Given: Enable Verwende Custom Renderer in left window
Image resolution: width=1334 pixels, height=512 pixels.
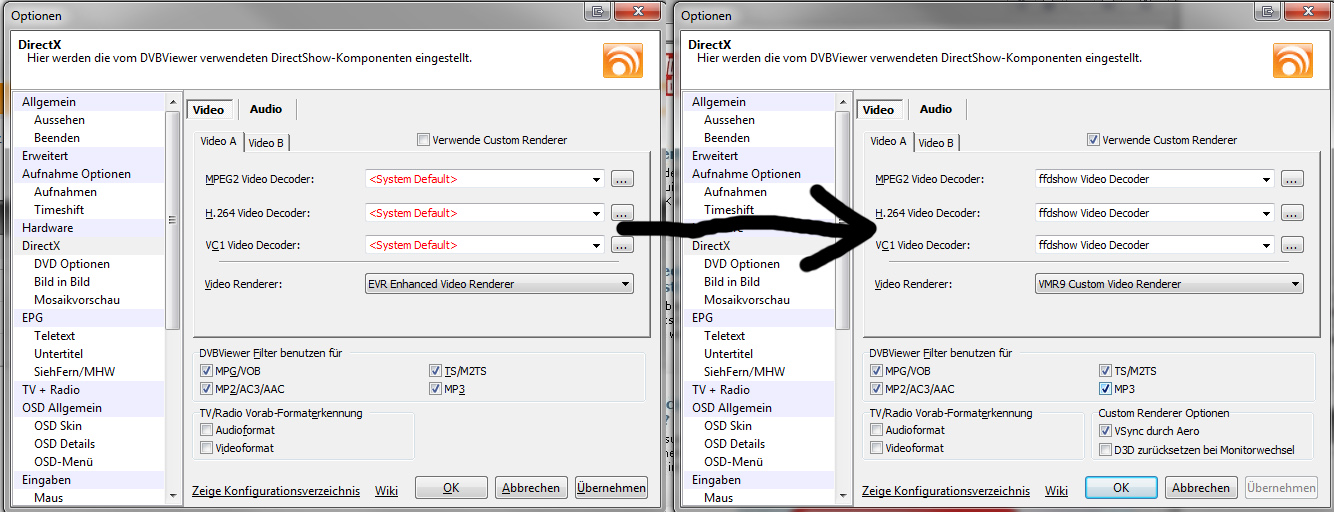Looking at the screenshot, I should [423, 140].
